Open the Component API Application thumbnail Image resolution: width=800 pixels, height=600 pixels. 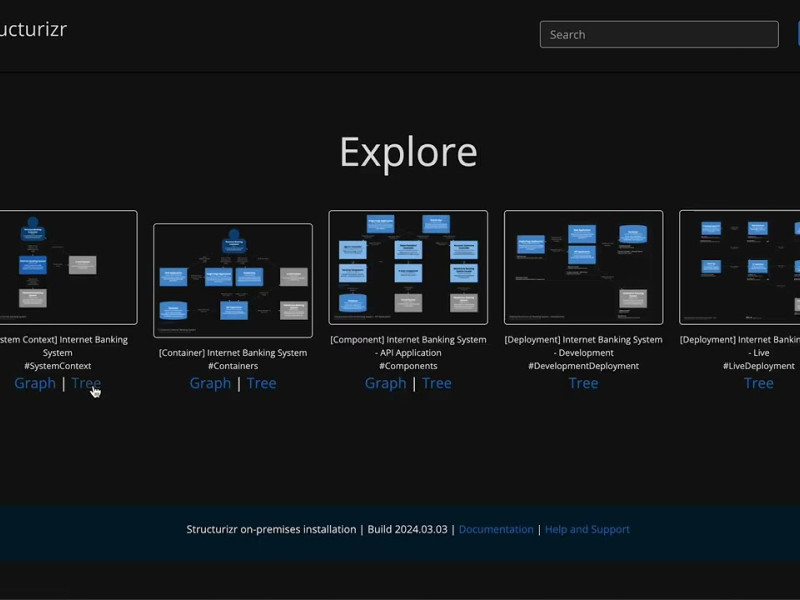tap(408, 267)
